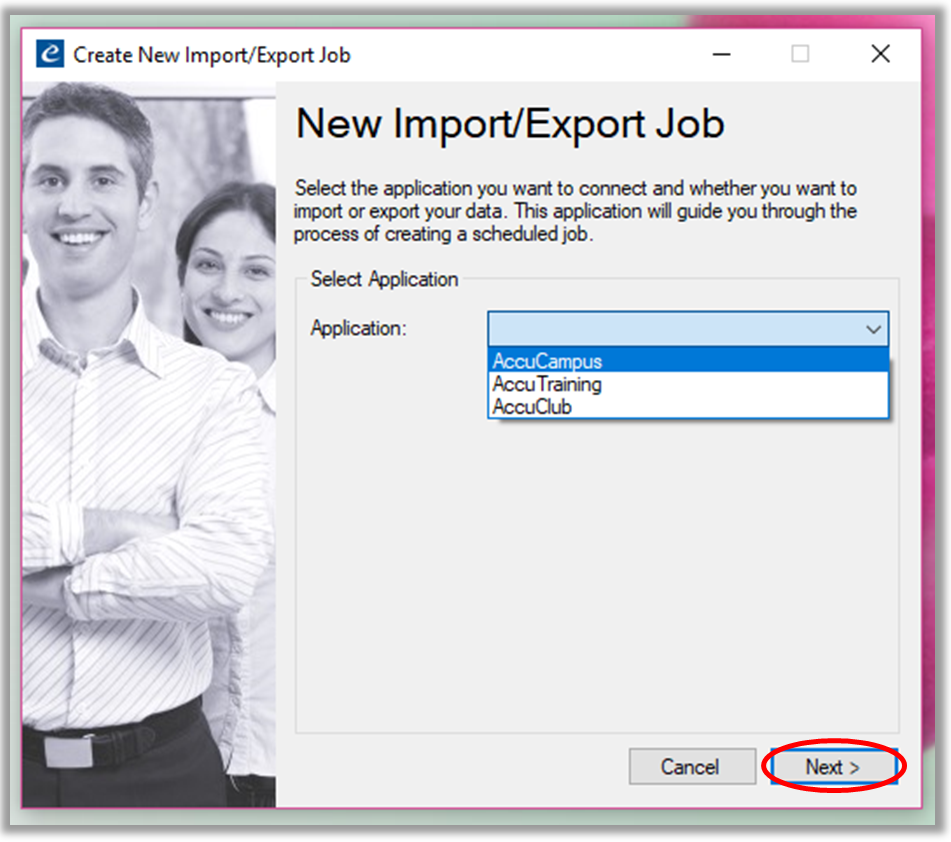Screen dimensions: 951x842
Task: Click the "New Import/Export Job" heading
Action: [x=510, y=124]
